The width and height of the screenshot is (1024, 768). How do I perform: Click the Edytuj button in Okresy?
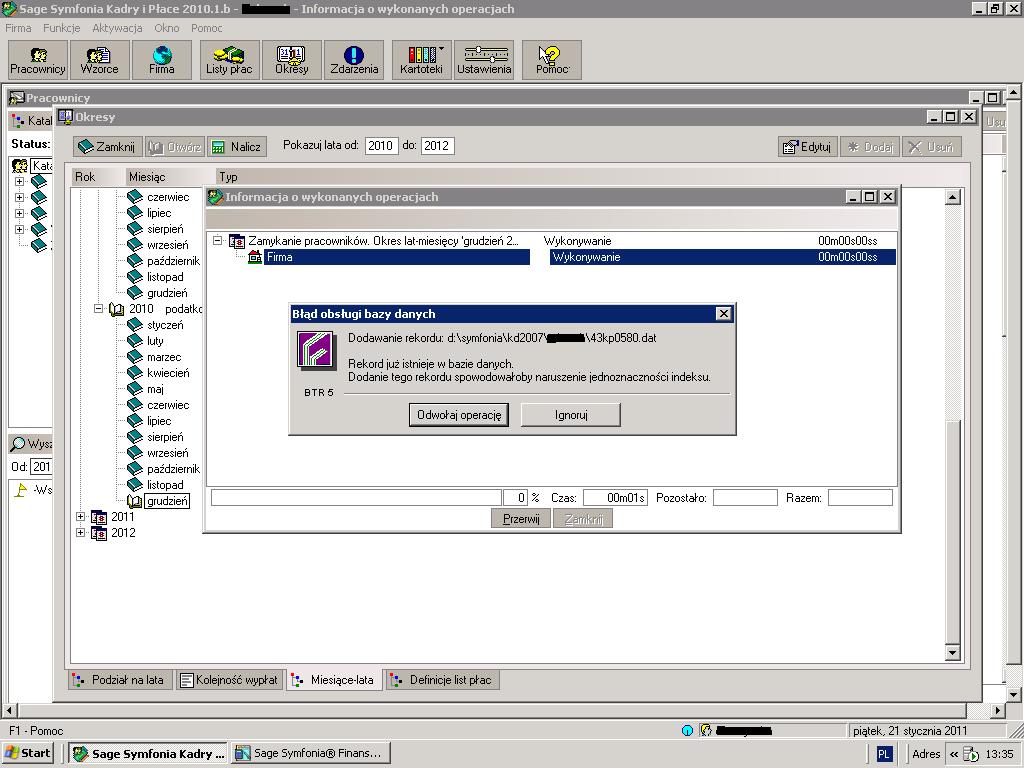pyautogui.click(x=808, y=147)
